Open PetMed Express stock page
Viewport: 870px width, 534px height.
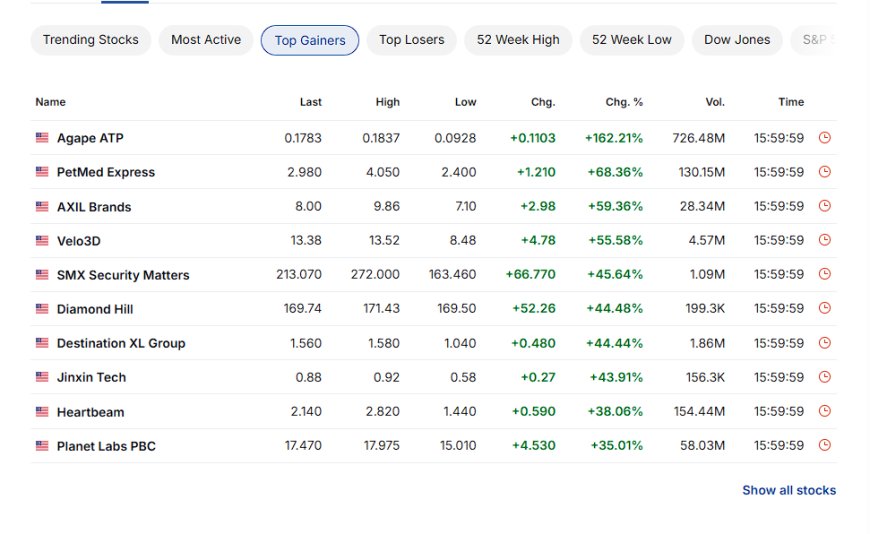(x=106, y=172)
